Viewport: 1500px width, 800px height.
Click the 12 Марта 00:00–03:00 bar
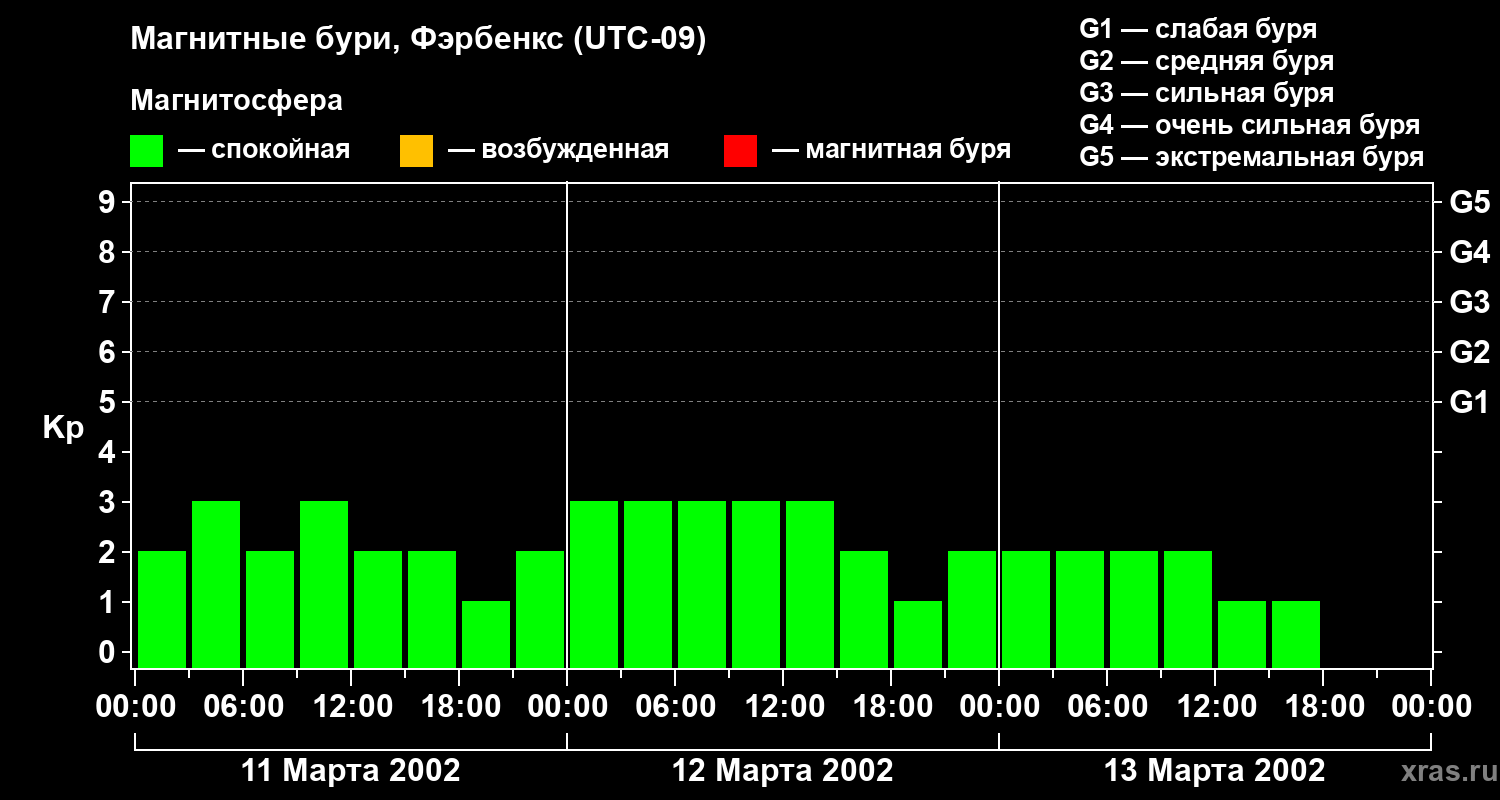594,584
